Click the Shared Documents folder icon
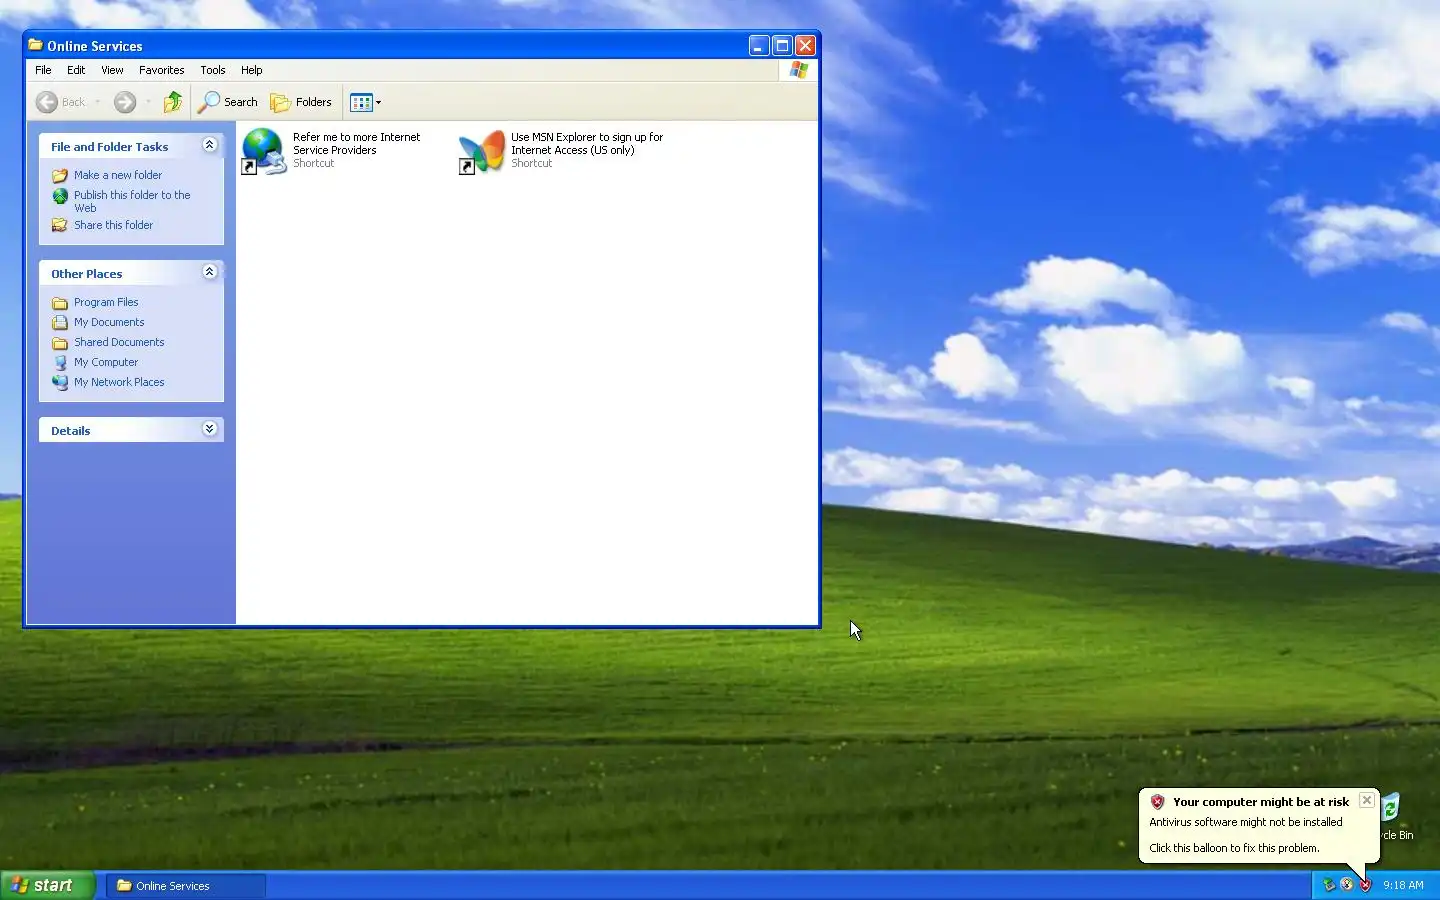This screenshot has height=900, width=1440. pos(60,343)
